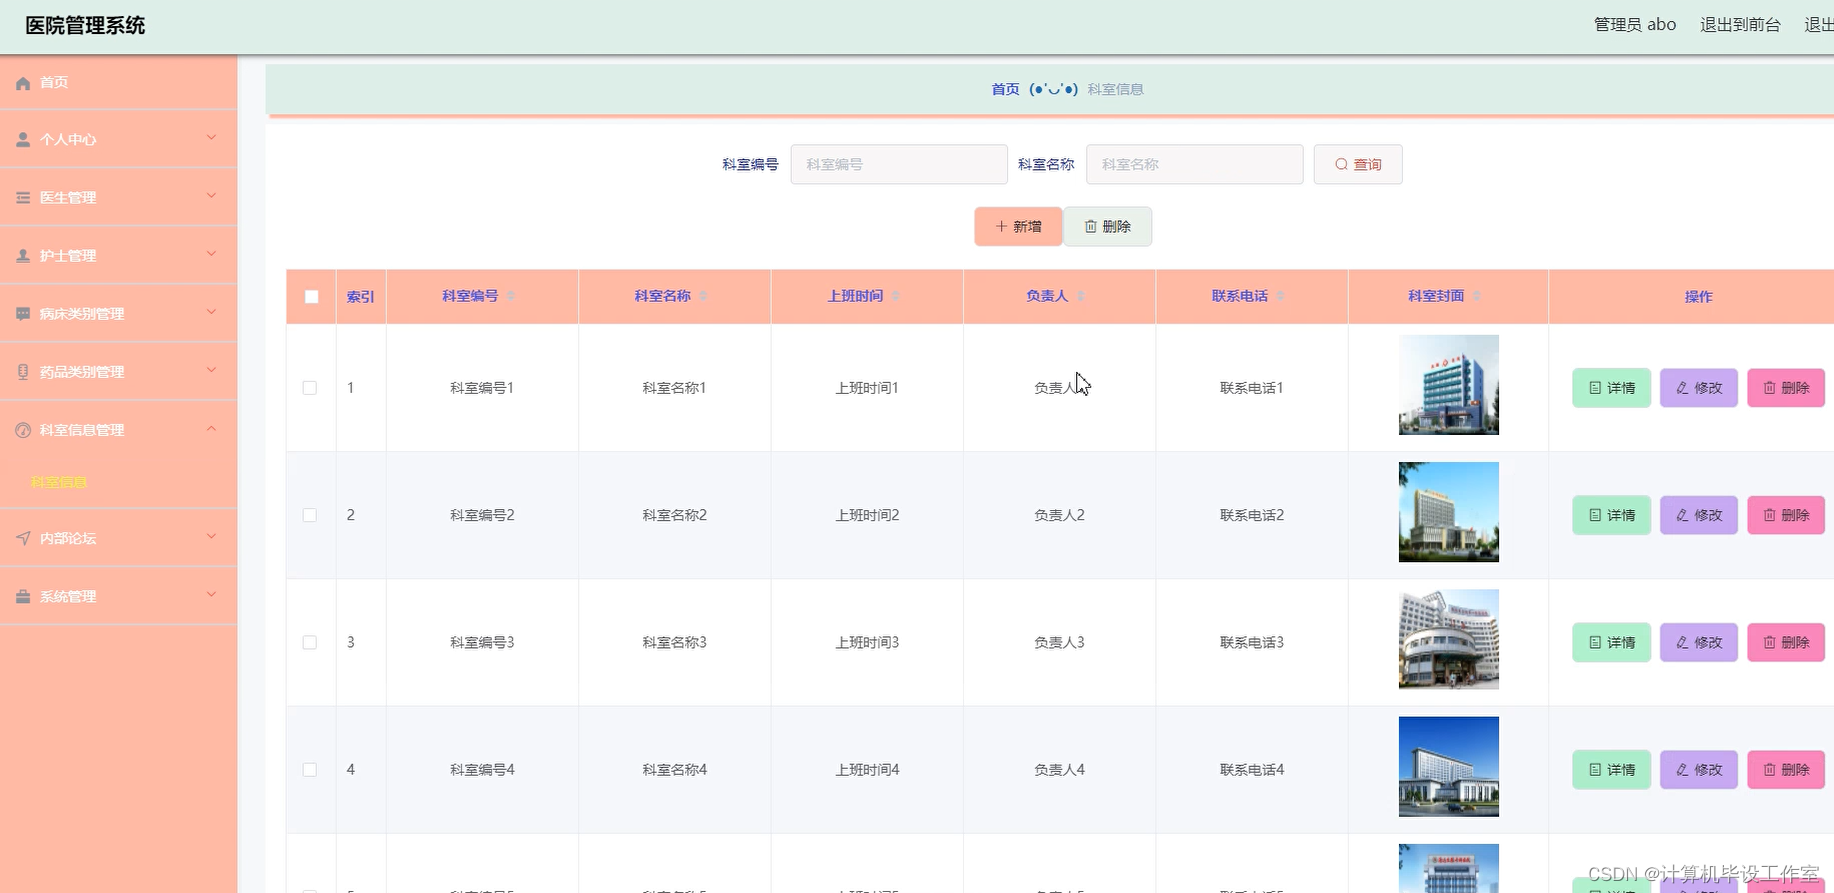
Task: Click the toolbar 删除 batch delete button
Action: pos(1108,226)
